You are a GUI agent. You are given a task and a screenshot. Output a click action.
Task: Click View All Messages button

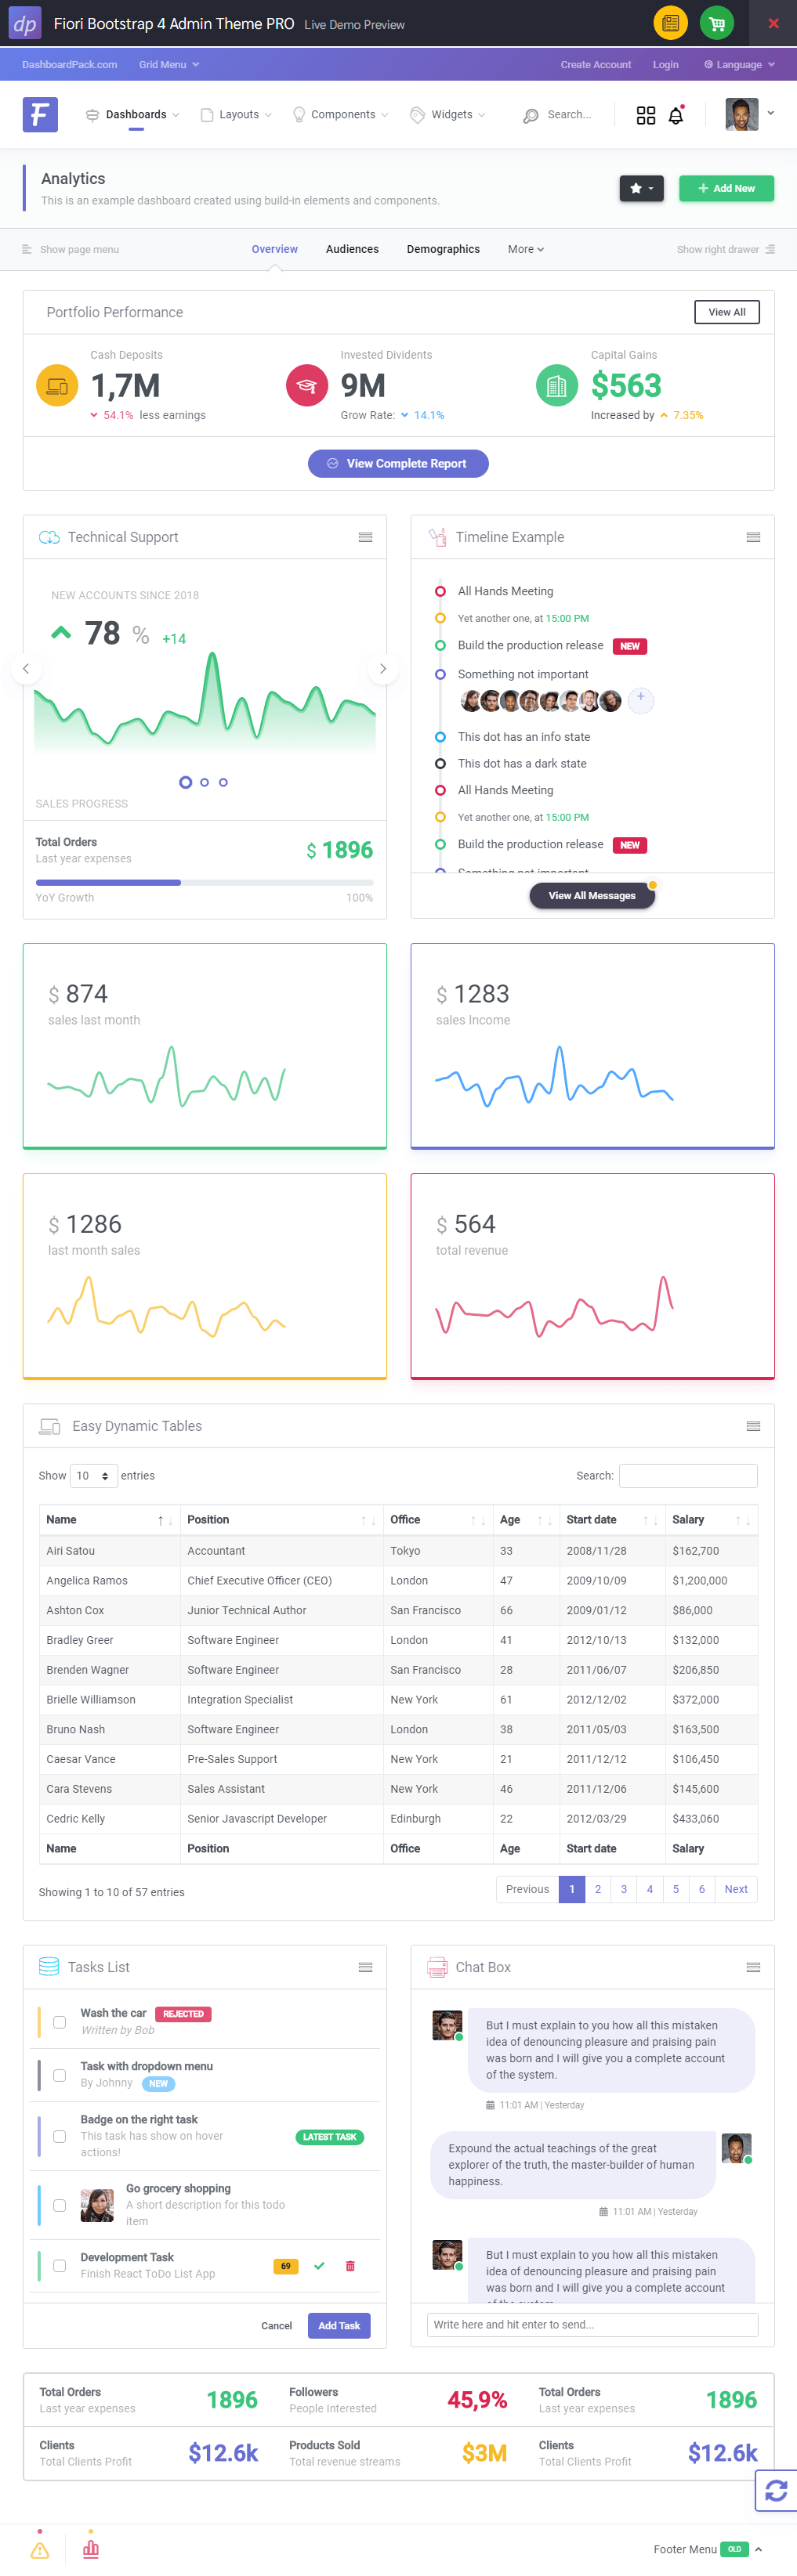(592, 896)
